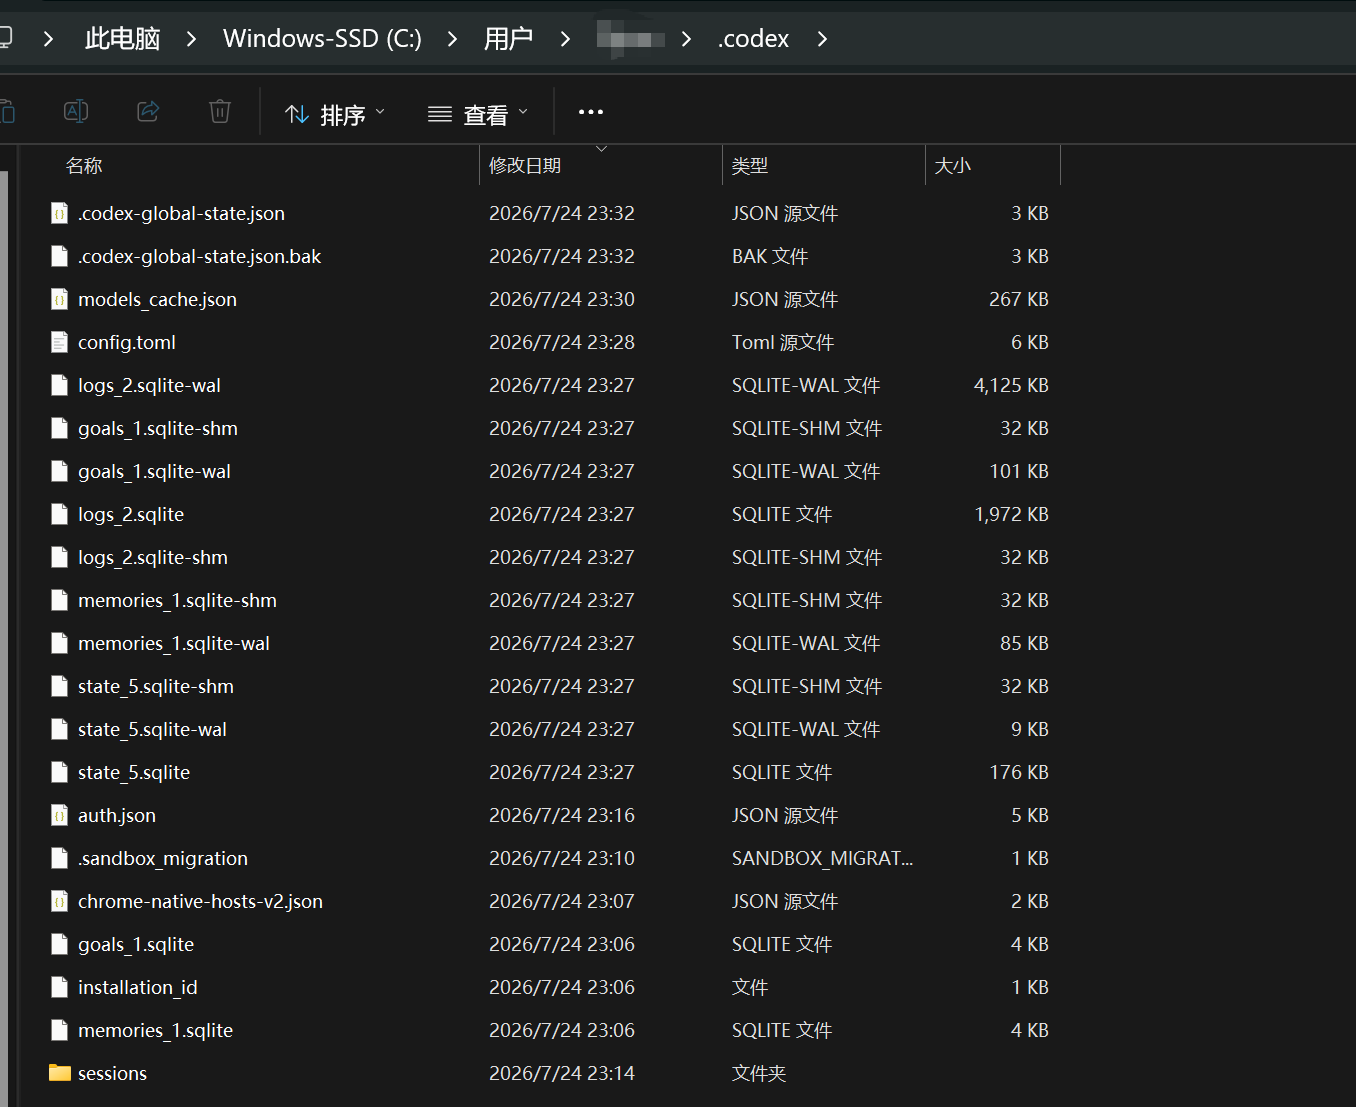Expand chevron after Windows-SSD (C:)
Viewport: 1356px width, 1107px height.
pyautogui.click(x=452, y=39)
